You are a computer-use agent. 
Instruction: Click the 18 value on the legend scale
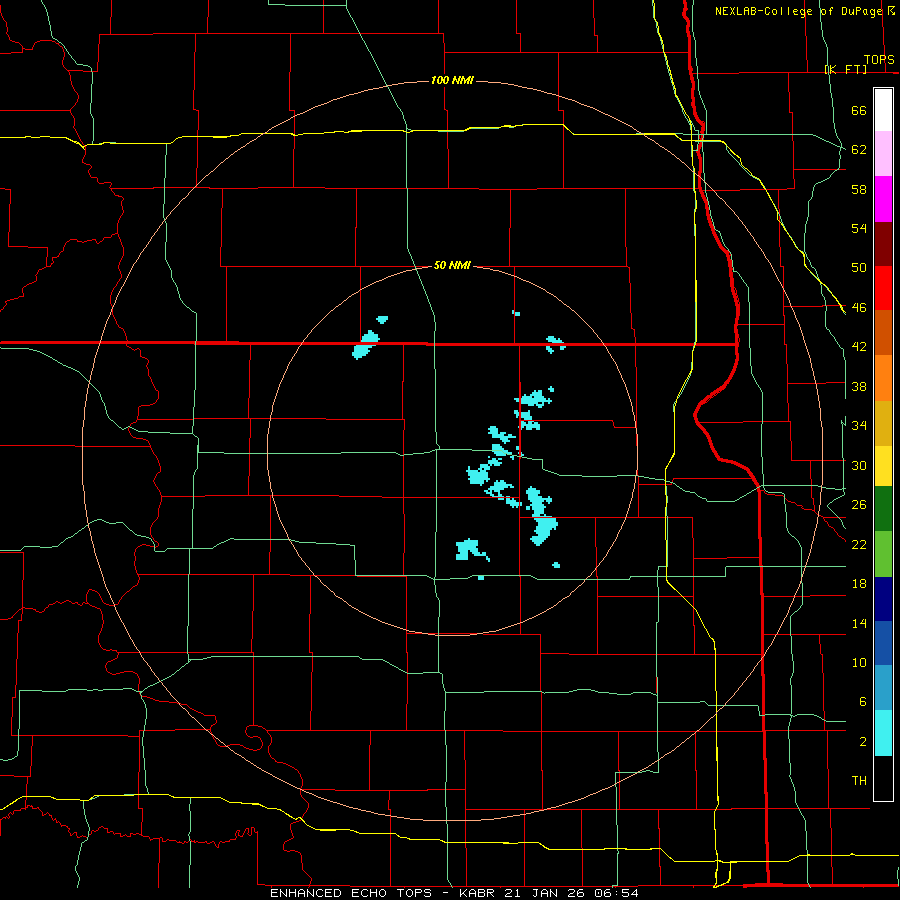coord(859,584)
